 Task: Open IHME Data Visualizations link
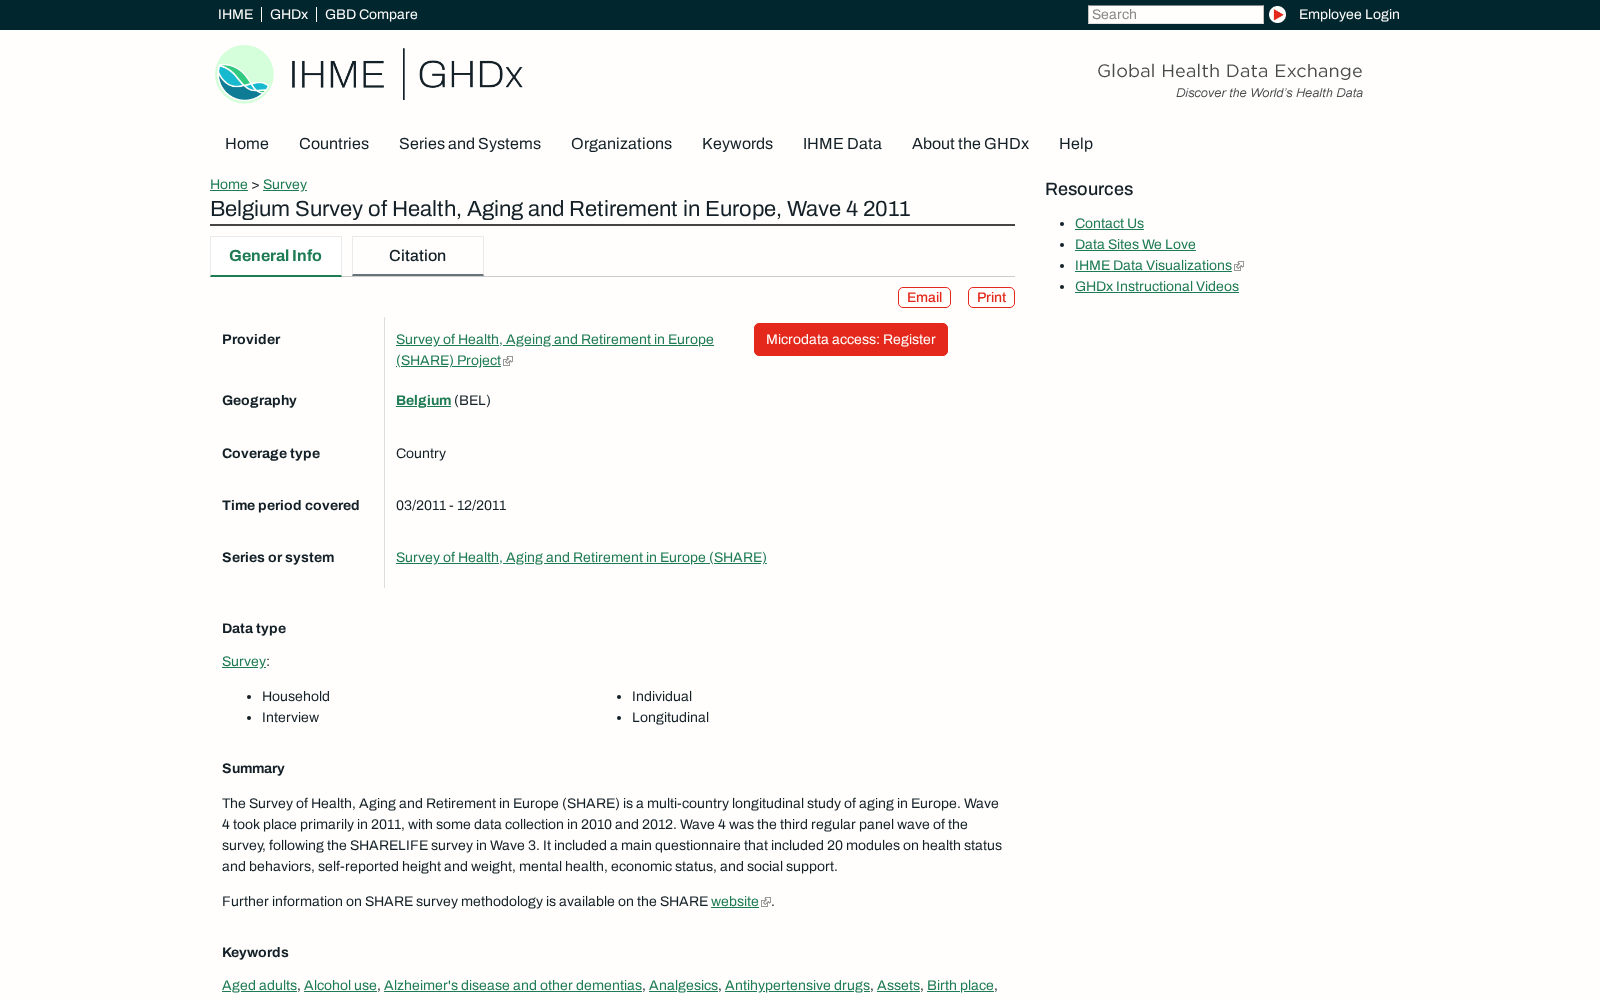(x=1153, y=266)
